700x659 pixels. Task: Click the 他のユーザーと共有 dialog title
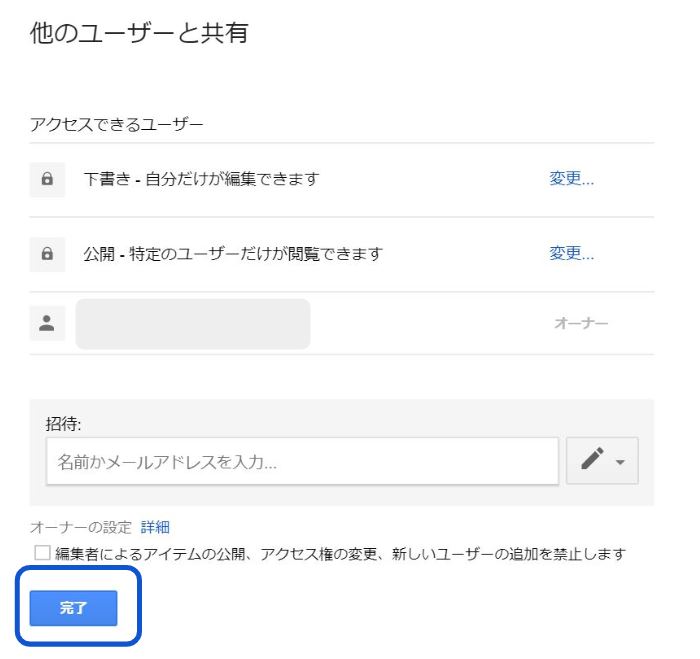click(x=139, y=34)
